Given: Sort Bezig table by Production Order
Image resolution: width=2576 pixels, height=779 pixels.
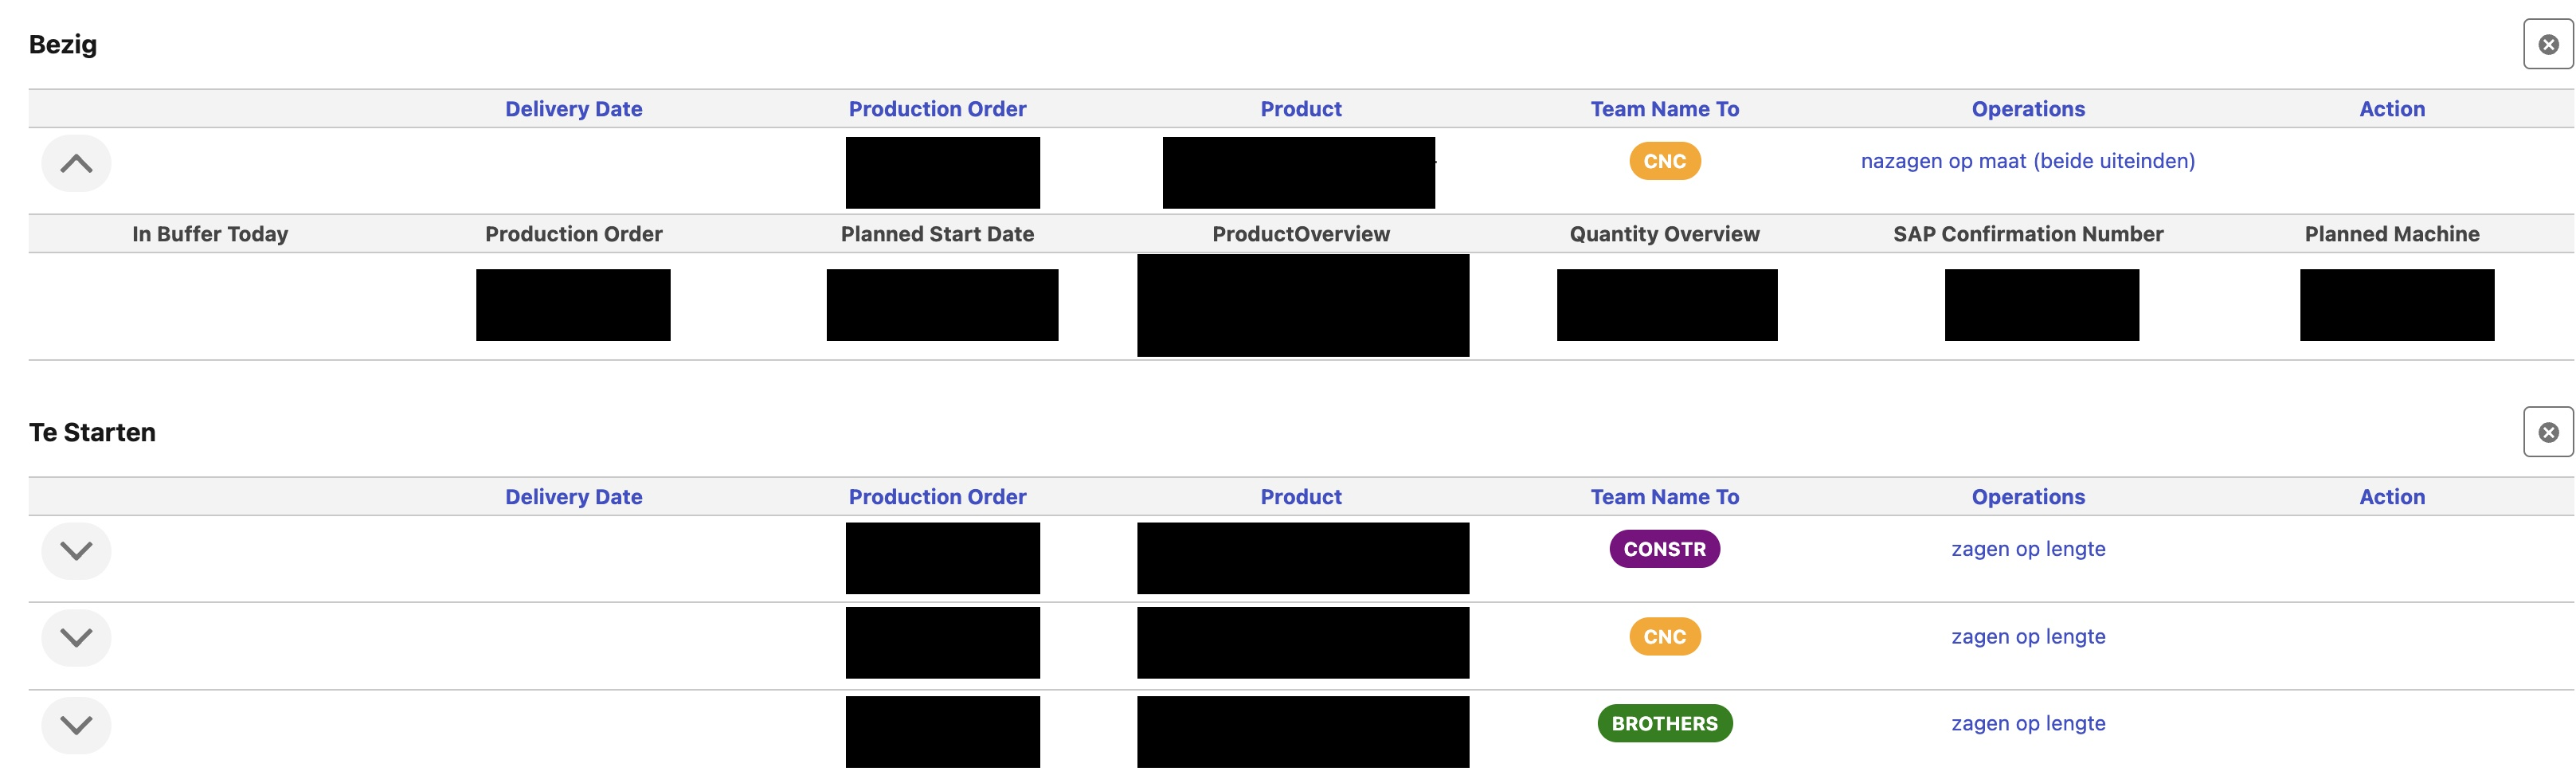Looking at the screenshot, I should [x=937, y=109].
